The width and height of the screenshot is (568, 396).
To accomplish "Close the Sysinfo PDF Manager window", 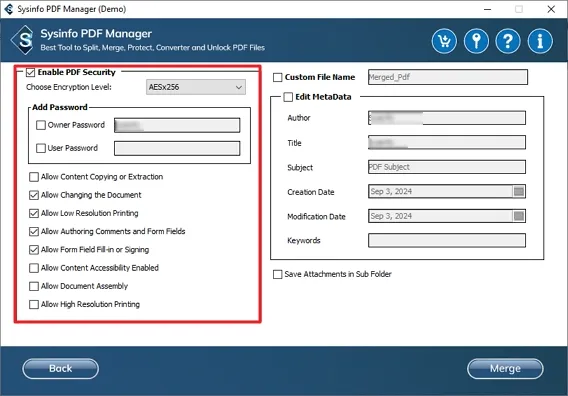I will tap(551, 9).
